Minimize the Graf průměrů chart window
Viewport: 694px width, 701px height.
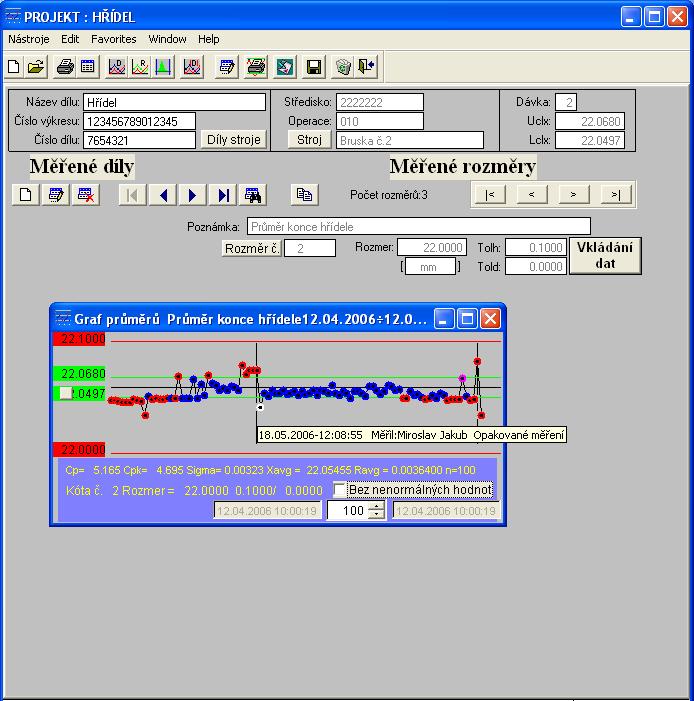[x=444, y=319]
